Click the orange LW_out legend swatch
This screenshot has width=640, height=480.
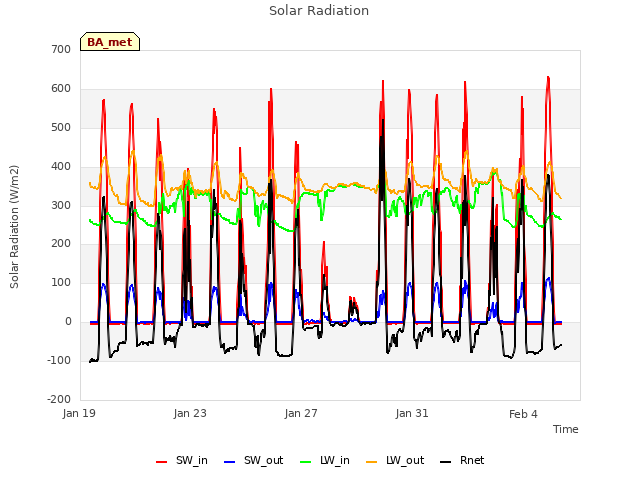[371, 462]
